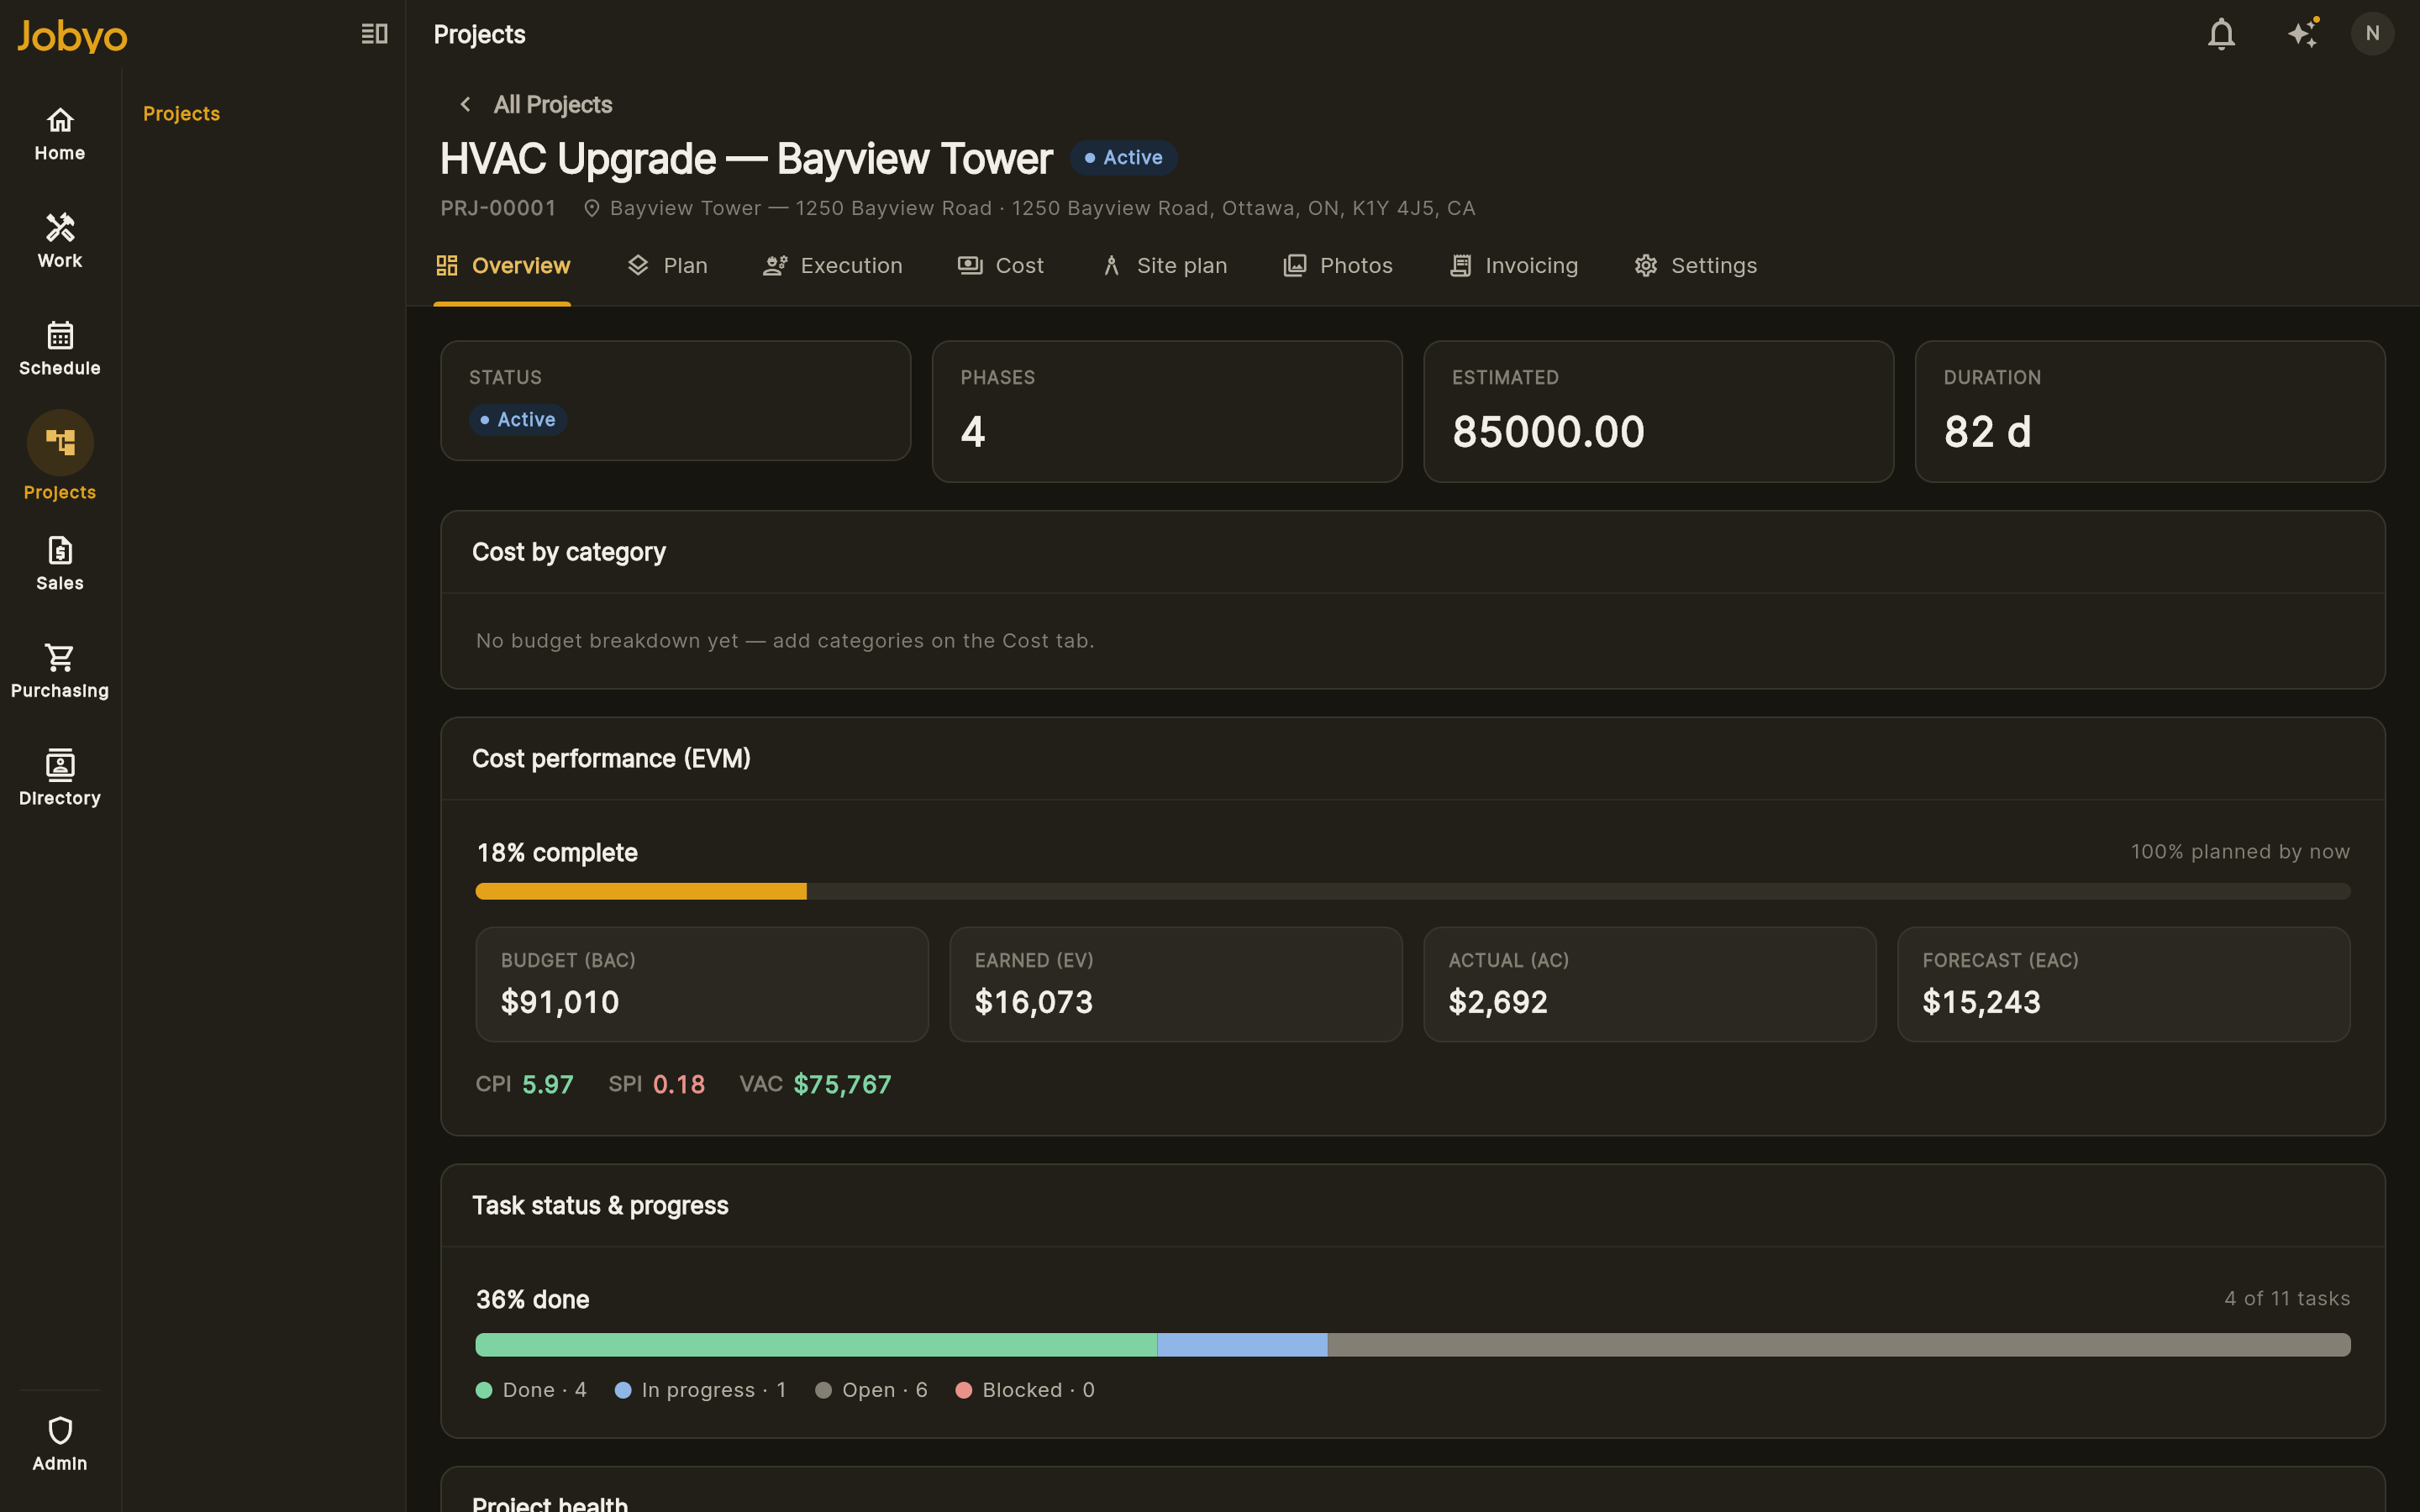Click the VAC value $75,767

click(842, 1085)
